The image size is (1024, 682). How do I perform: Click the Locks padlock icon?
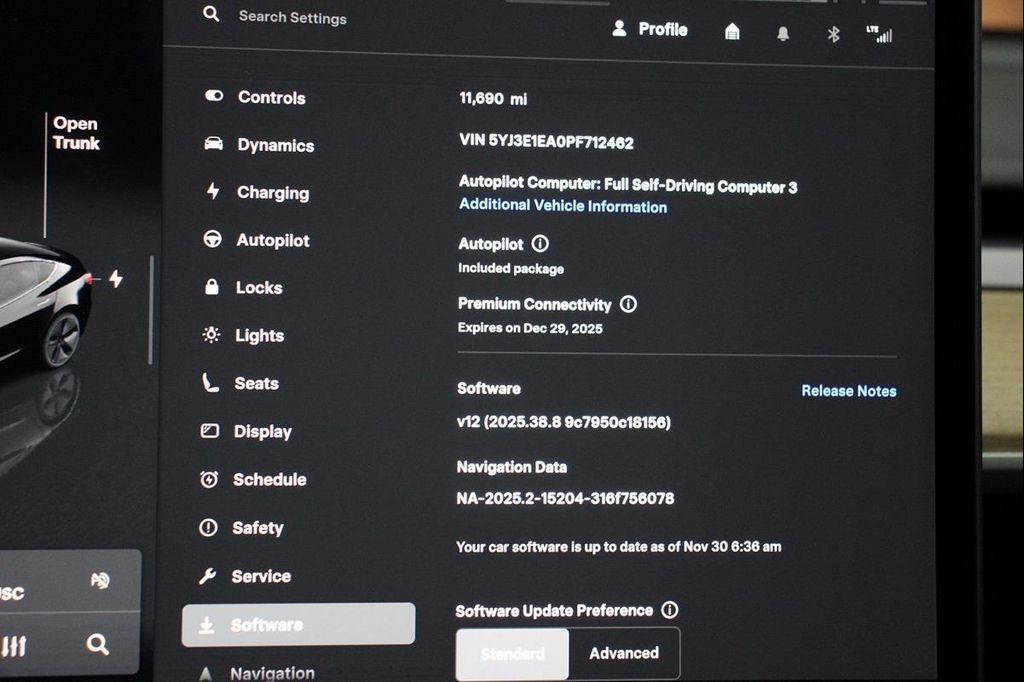coord(211,288)
